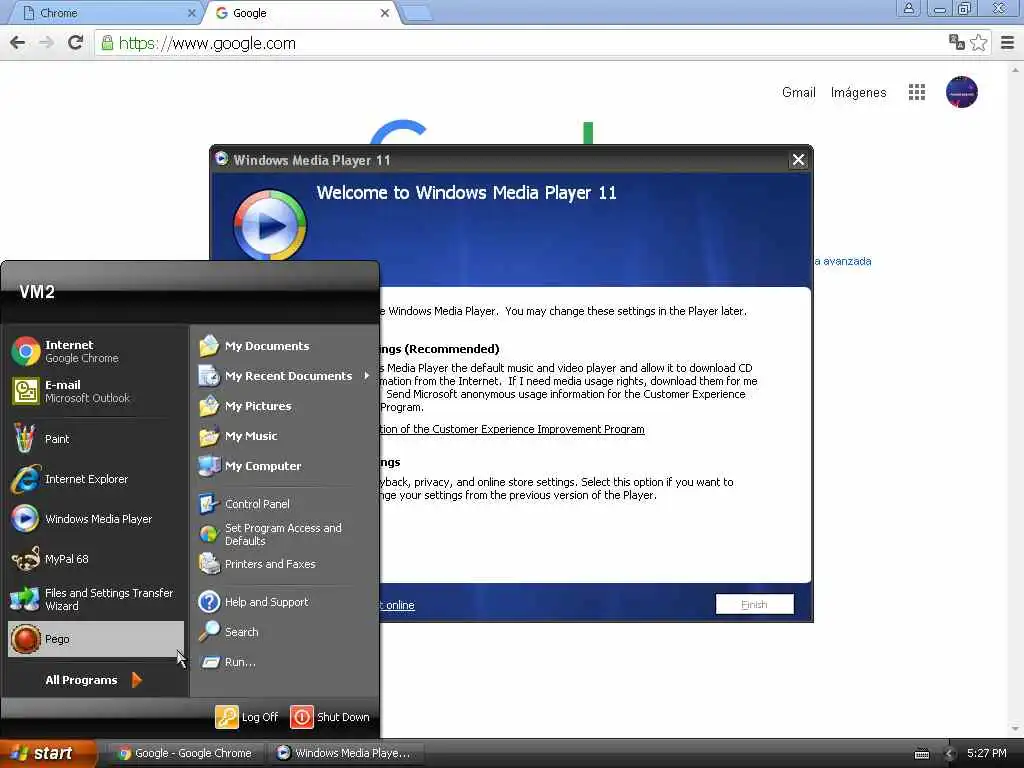Click the Start button
The height and width of the screenshot is (768, 1024).
[48, 753]
